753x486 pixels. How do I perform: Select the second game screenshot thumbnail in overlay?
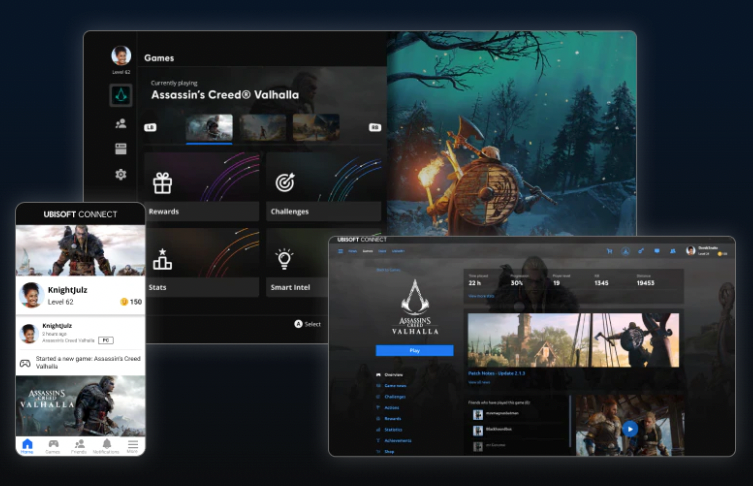coord(263,127)
